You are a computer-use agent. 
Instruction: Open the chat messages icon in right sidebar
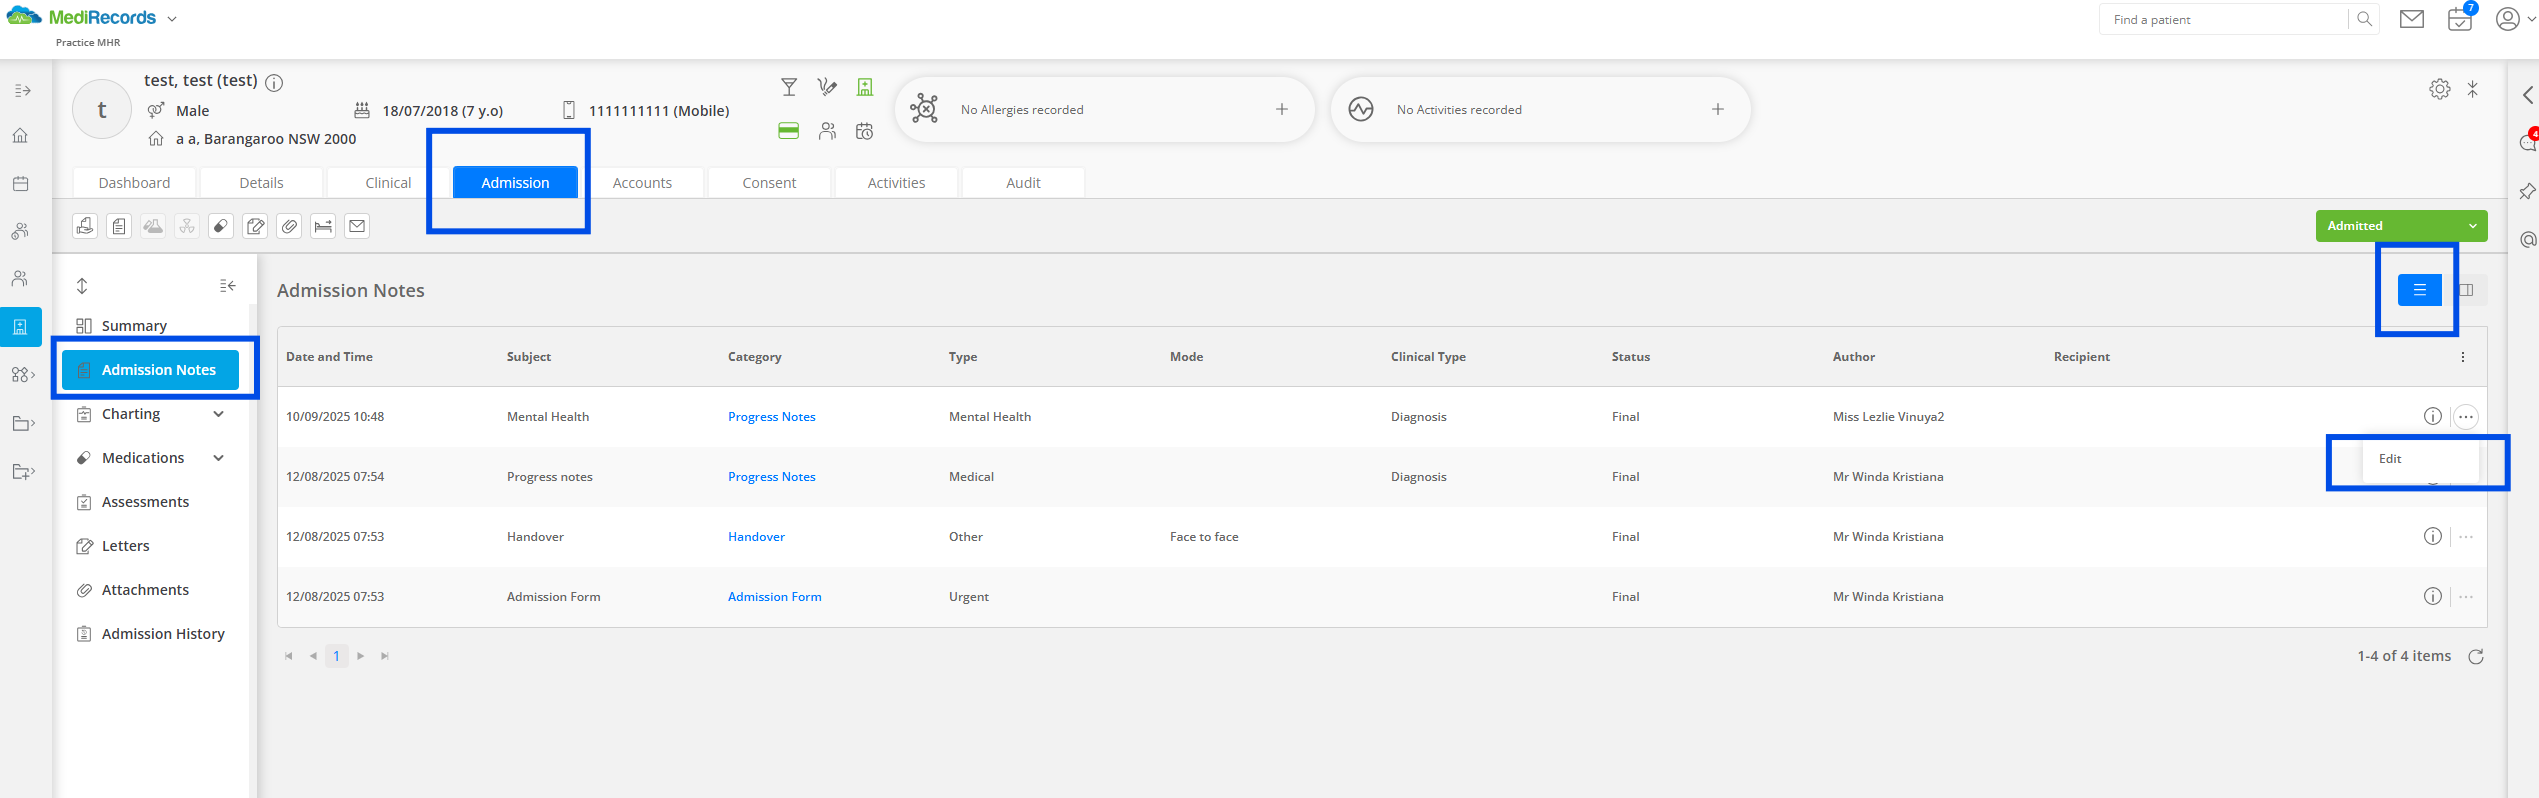pos(2527,143)
